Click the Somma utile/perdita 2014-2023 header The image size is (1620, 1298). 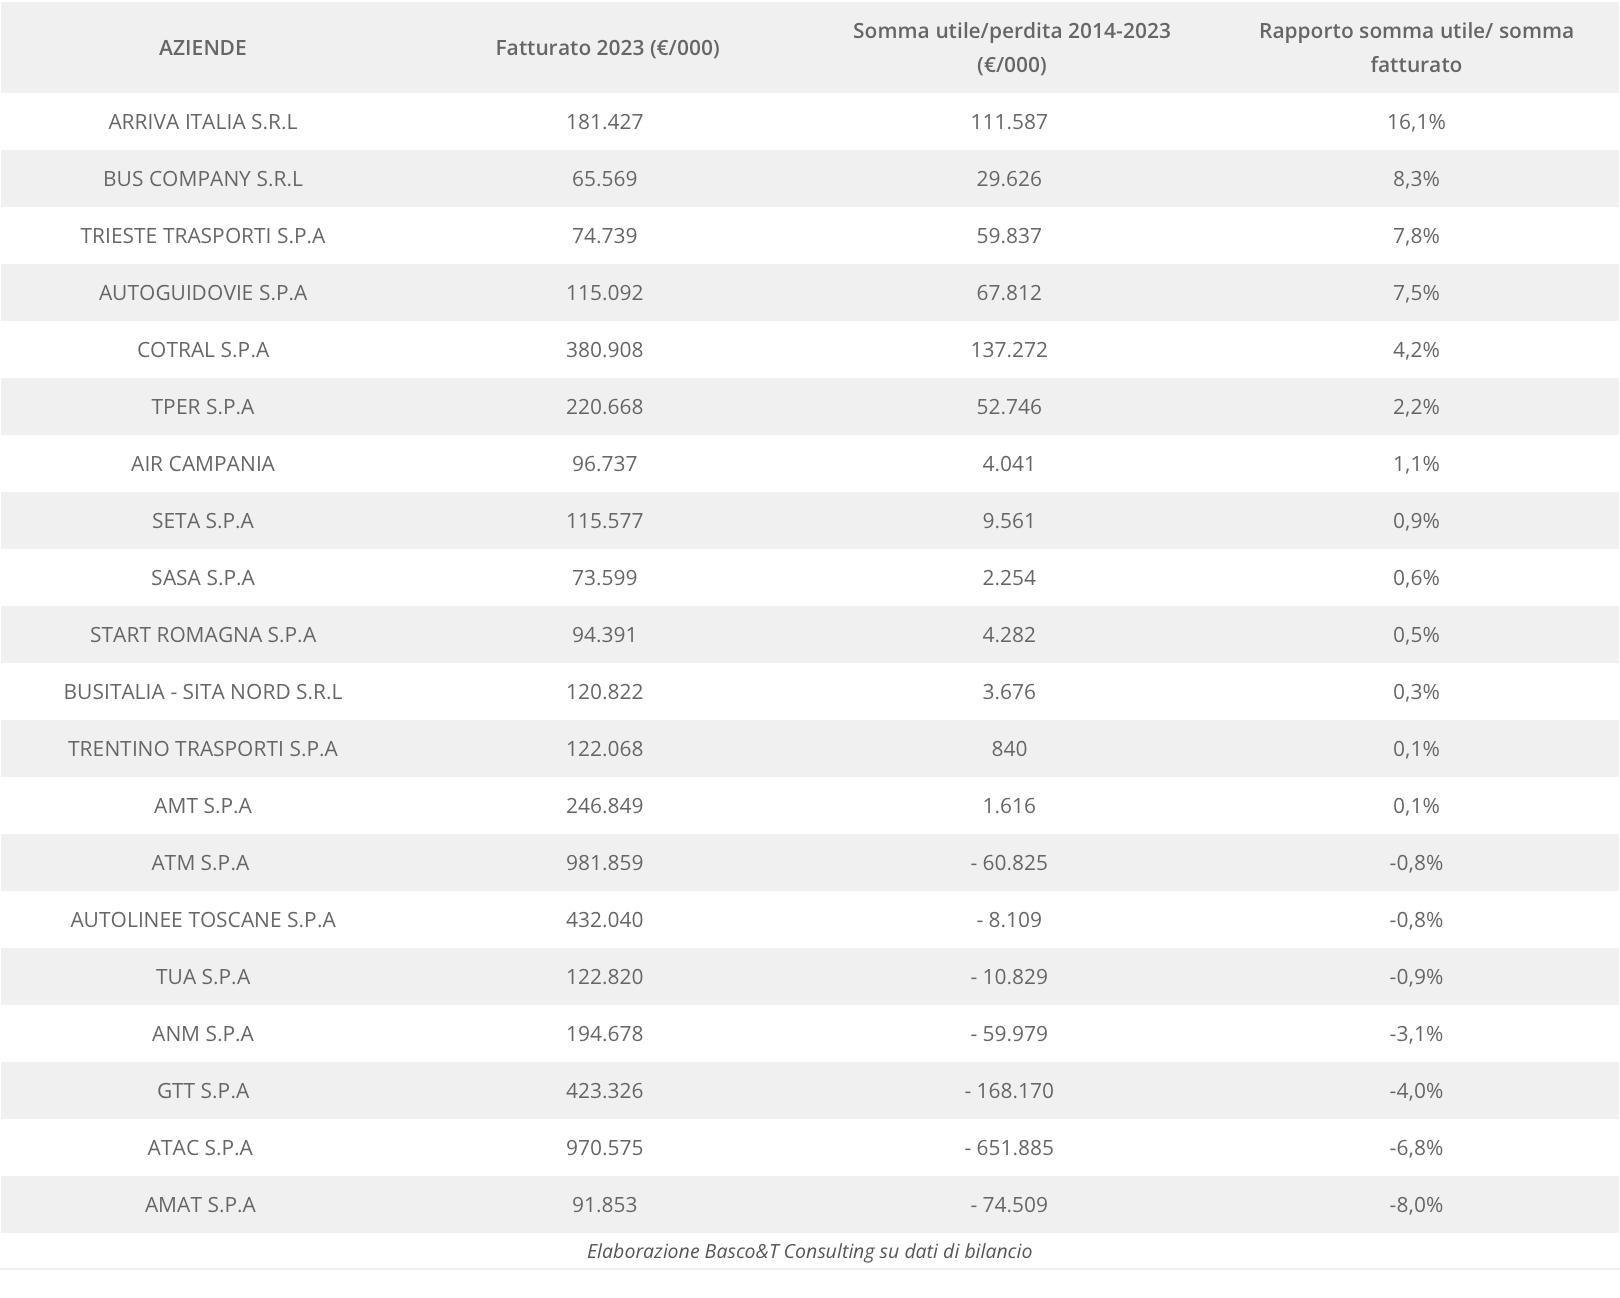click(1011, 47)
